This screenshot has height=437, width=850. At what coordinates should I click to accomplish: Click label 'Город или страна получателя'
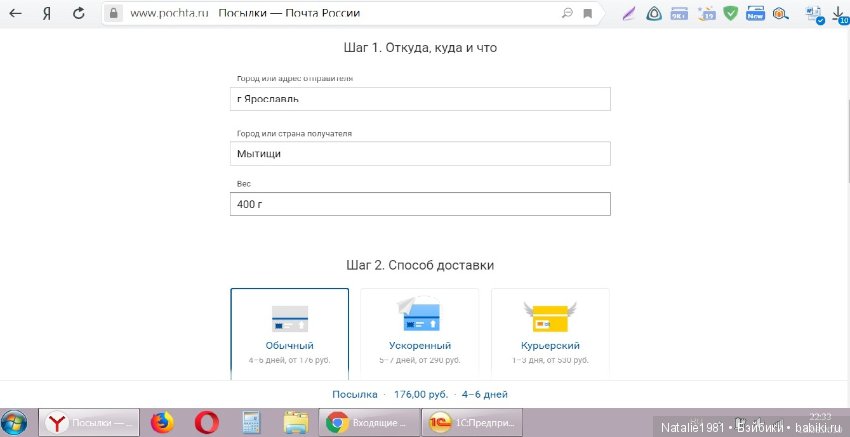294,133
